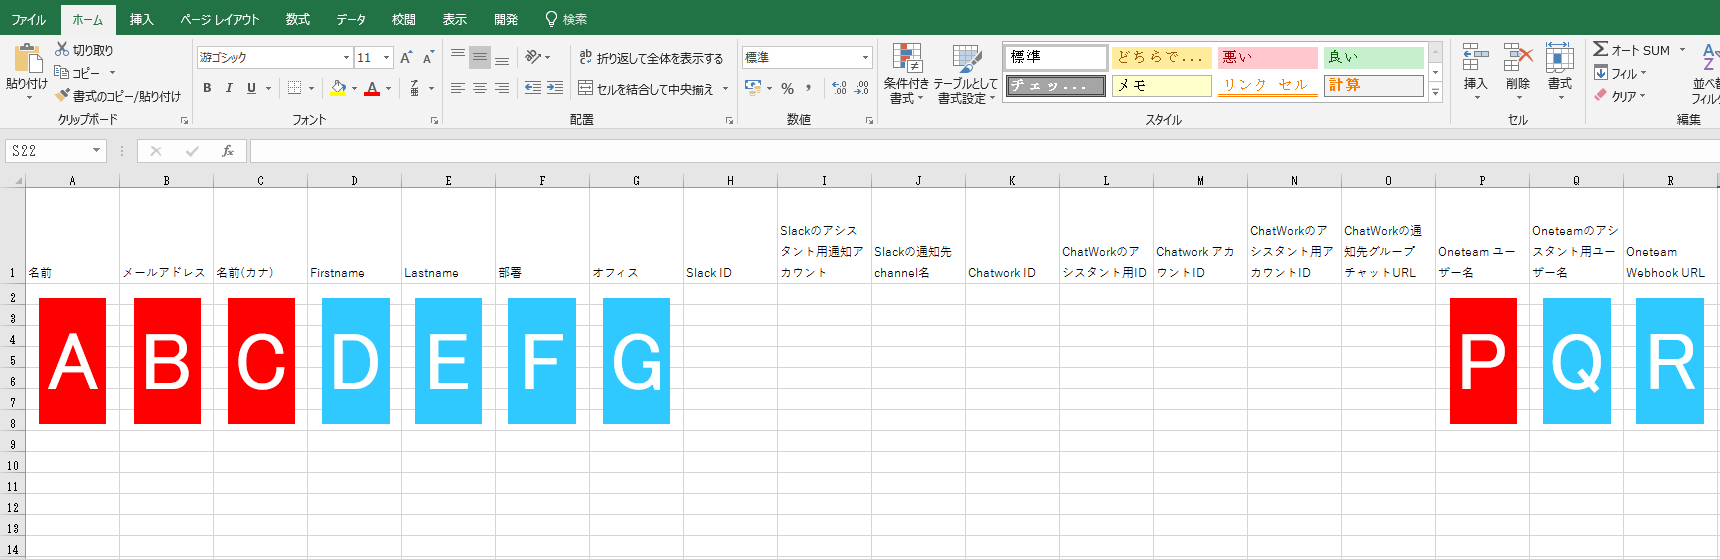Increase indent in alignment group

click(x=555, y=88)
